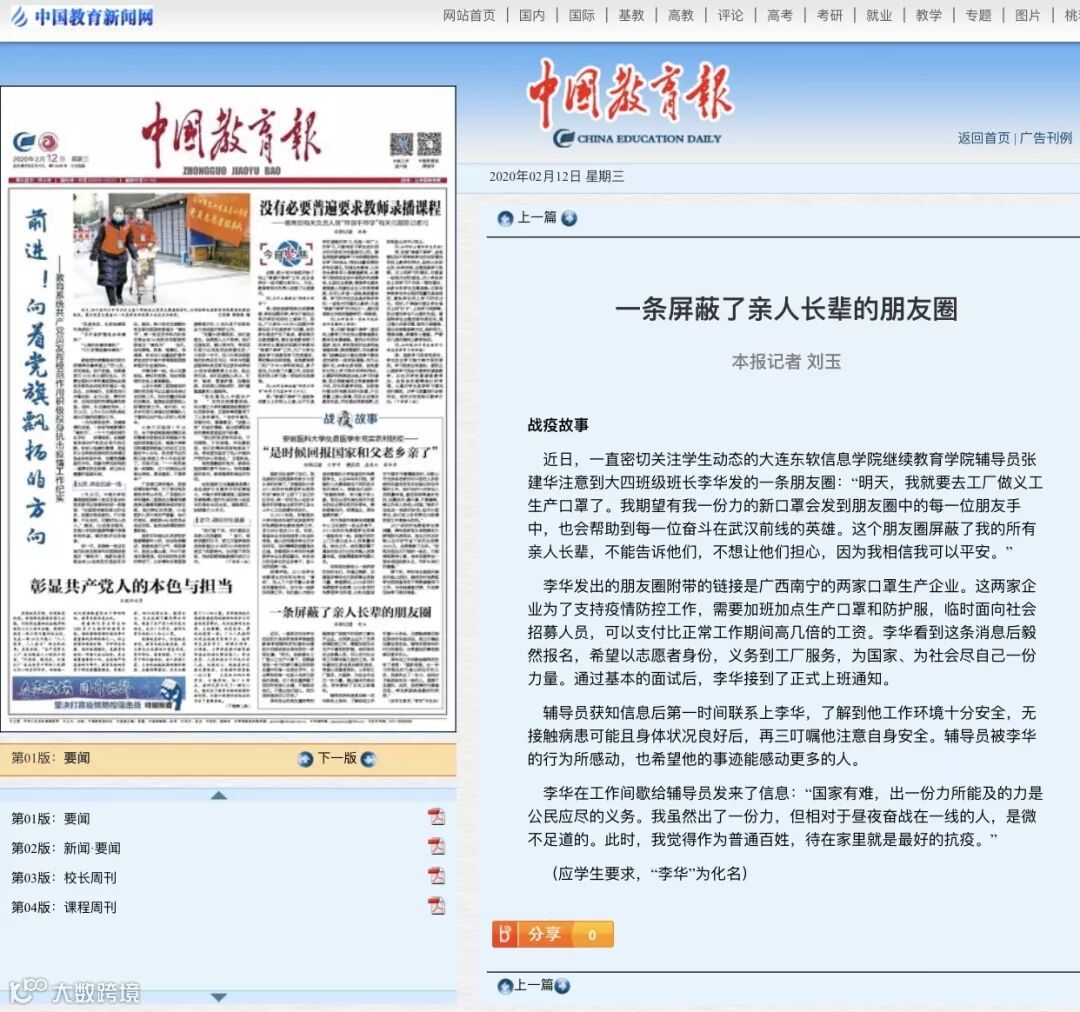Click the 中国教育报 China Education Daily header logo

point(630,103)
